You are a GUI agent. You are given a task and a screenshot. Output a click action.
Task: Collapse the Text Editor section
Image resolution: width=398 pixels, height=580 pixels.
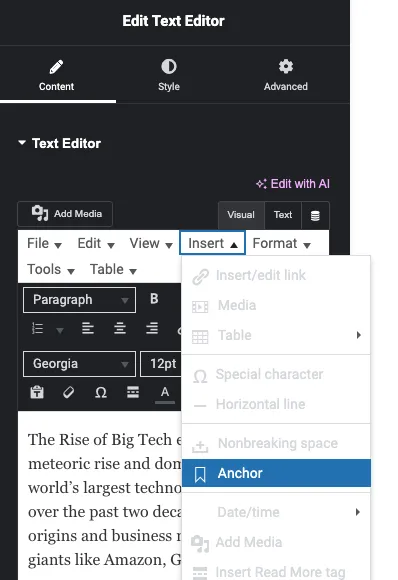point(60,144)
